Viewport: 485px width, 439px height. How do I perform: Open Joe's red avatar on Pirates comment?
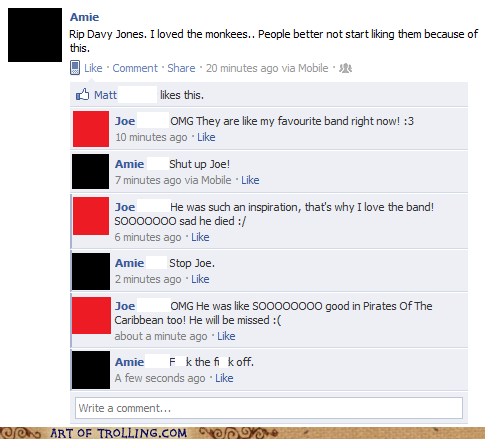91,315
